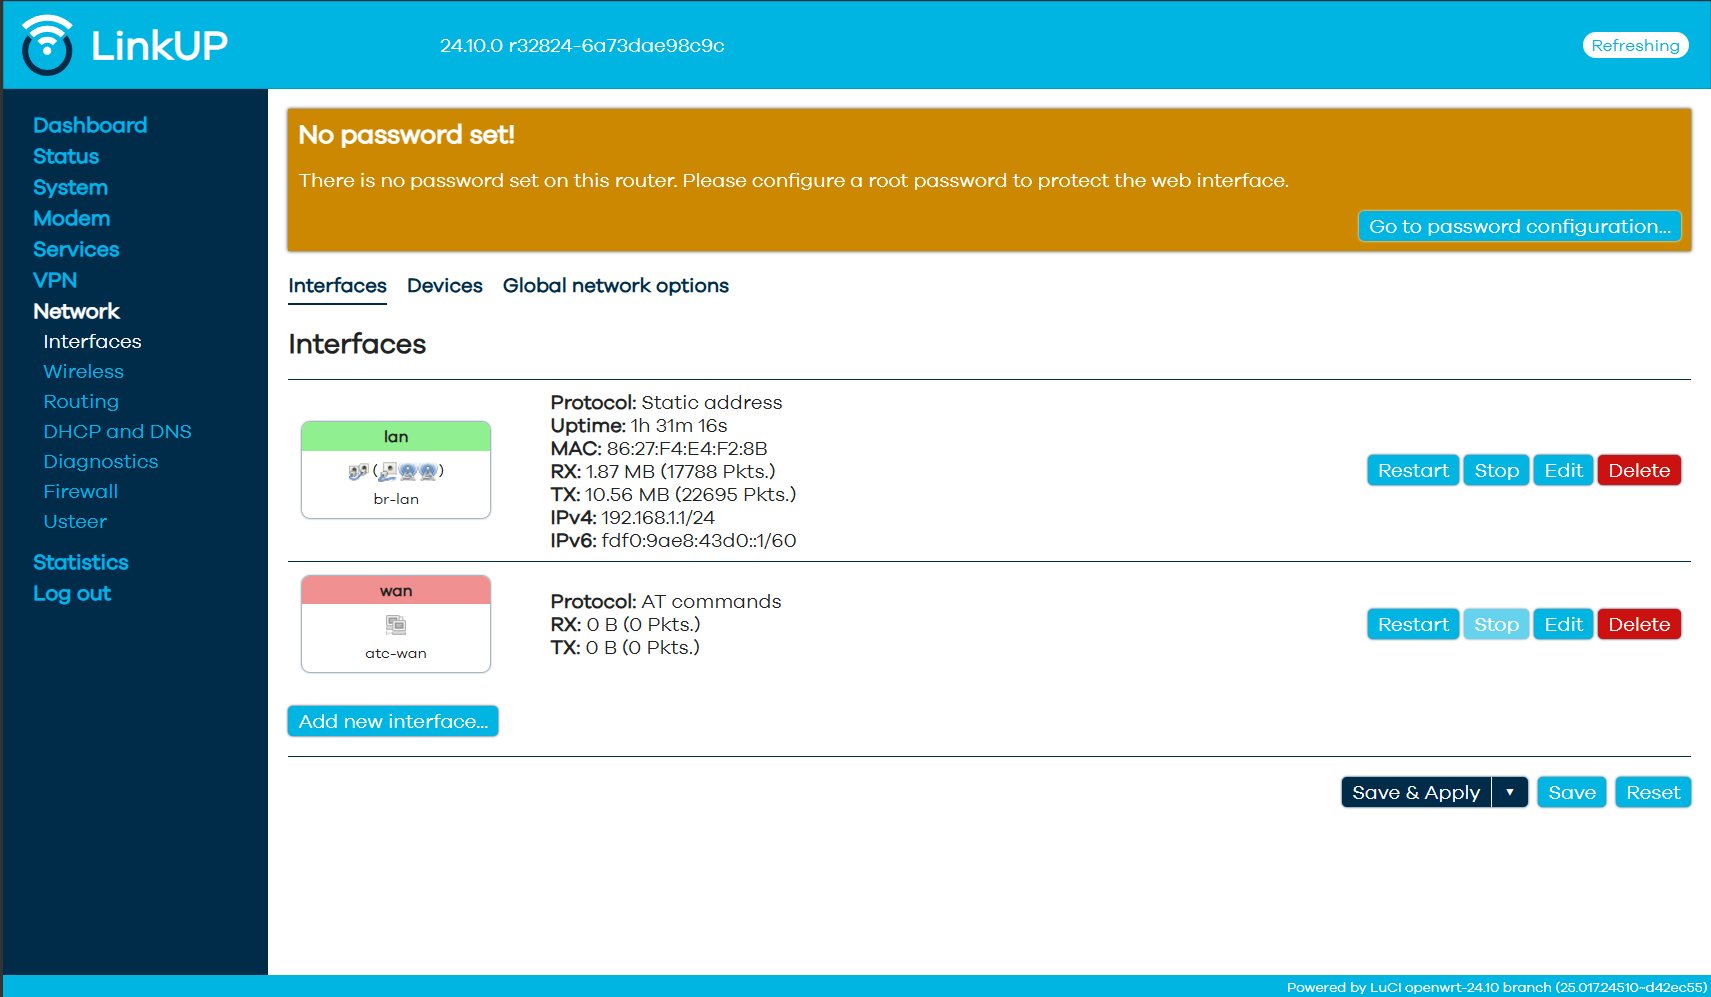
Task: Open Wireless settings in sidebar
Action: click(x=83, y=371)
